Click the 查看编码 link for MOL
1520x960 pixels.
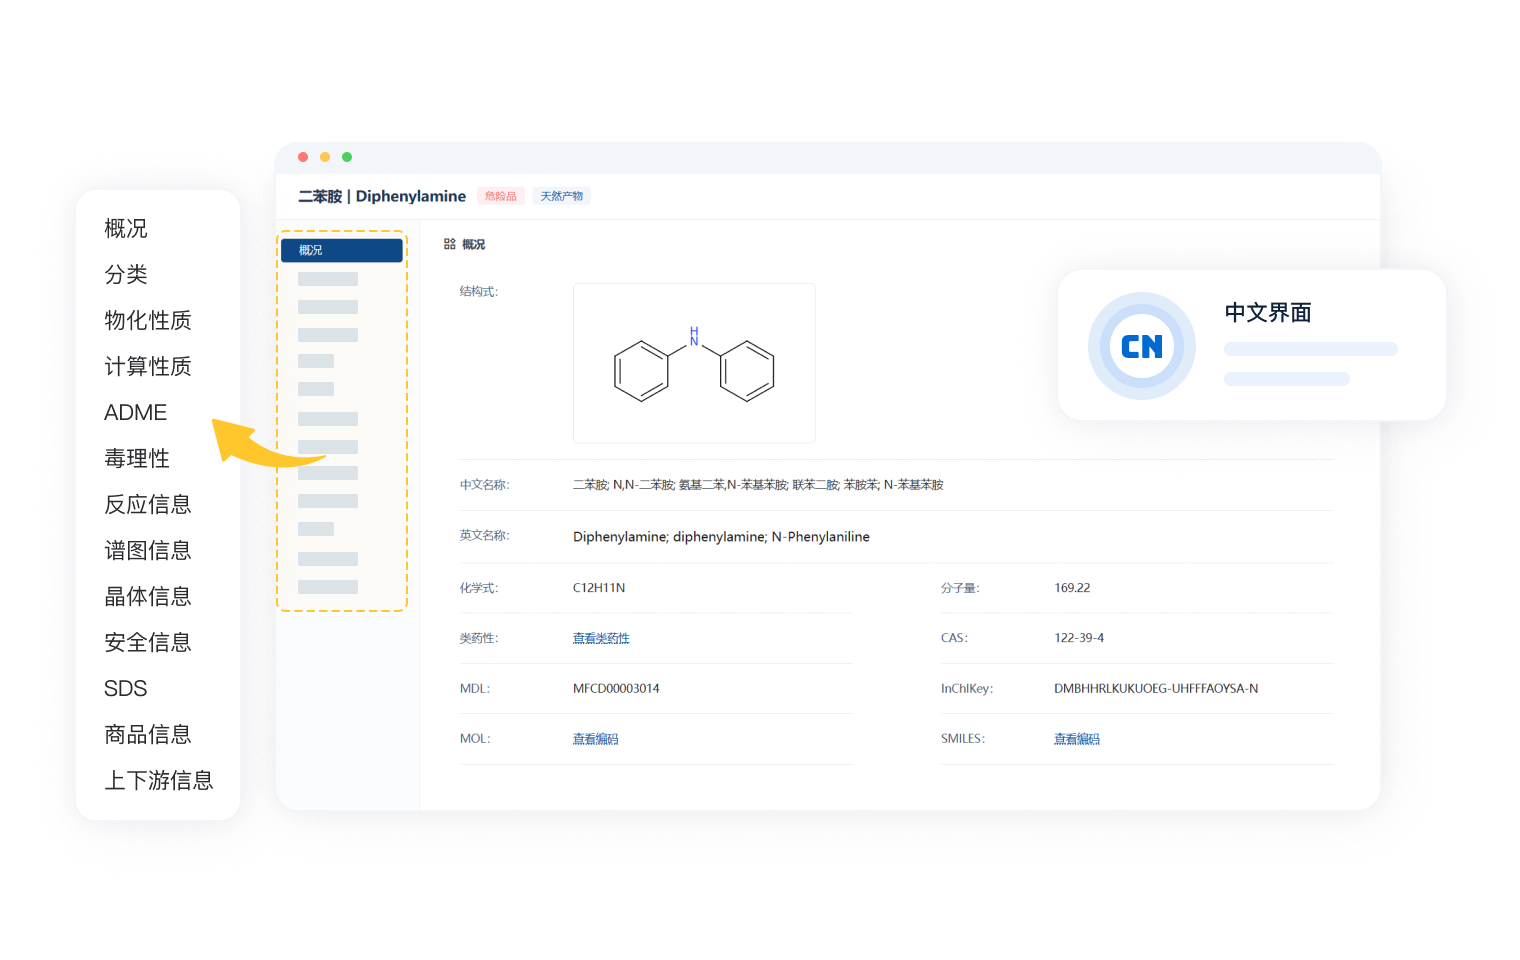[595, 739]
